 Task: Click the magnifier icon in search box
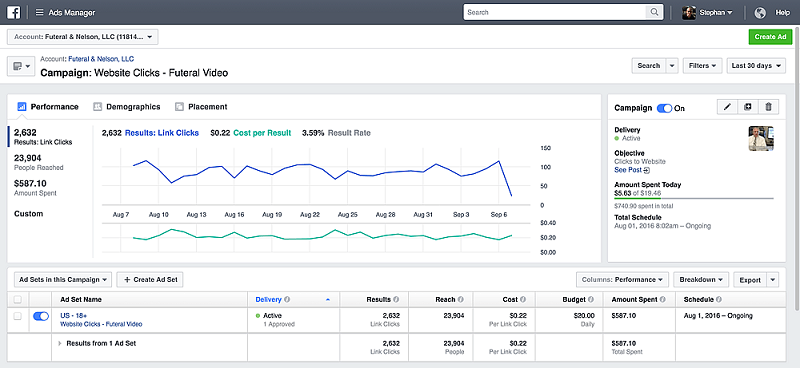654,12
